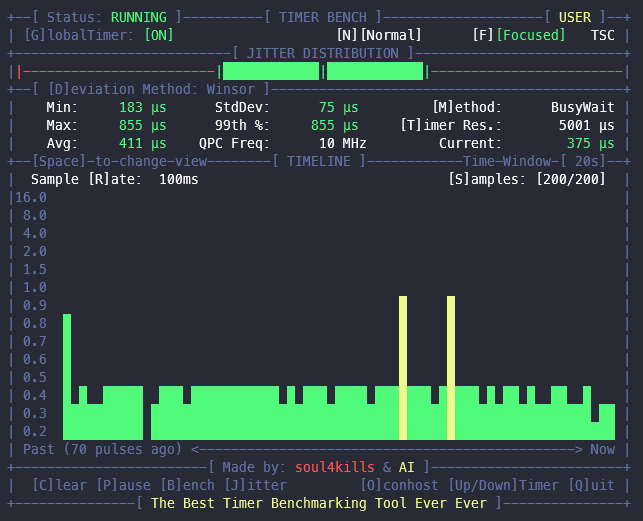The width and height of the screenshot is (643, 521).
Task: Click [Space]-to-change-view label
Action: click(119, 161)
